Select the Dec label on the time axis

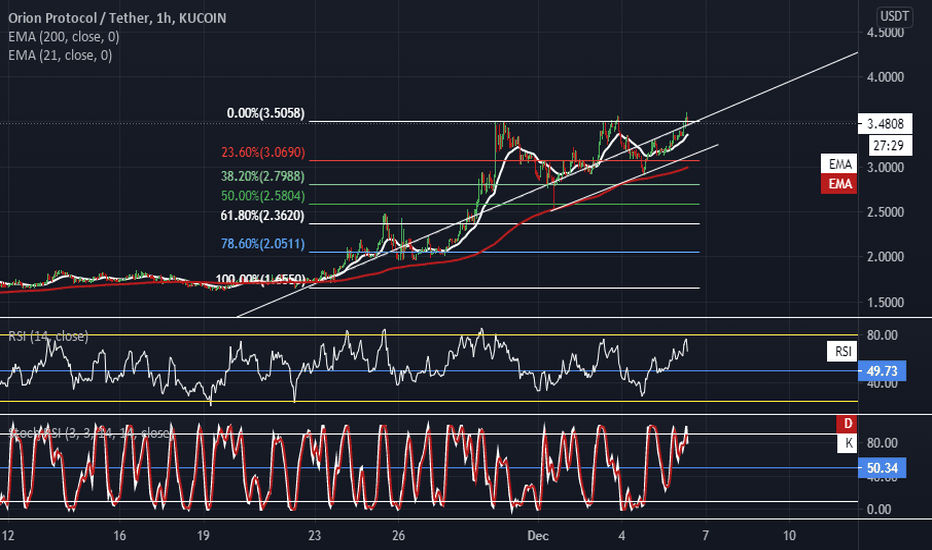pos(538,536)
